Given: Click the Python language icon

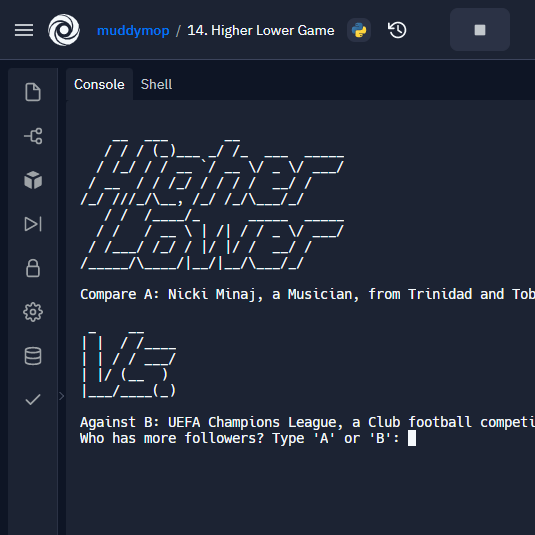Looking at the screenshot, I should 359,30.
